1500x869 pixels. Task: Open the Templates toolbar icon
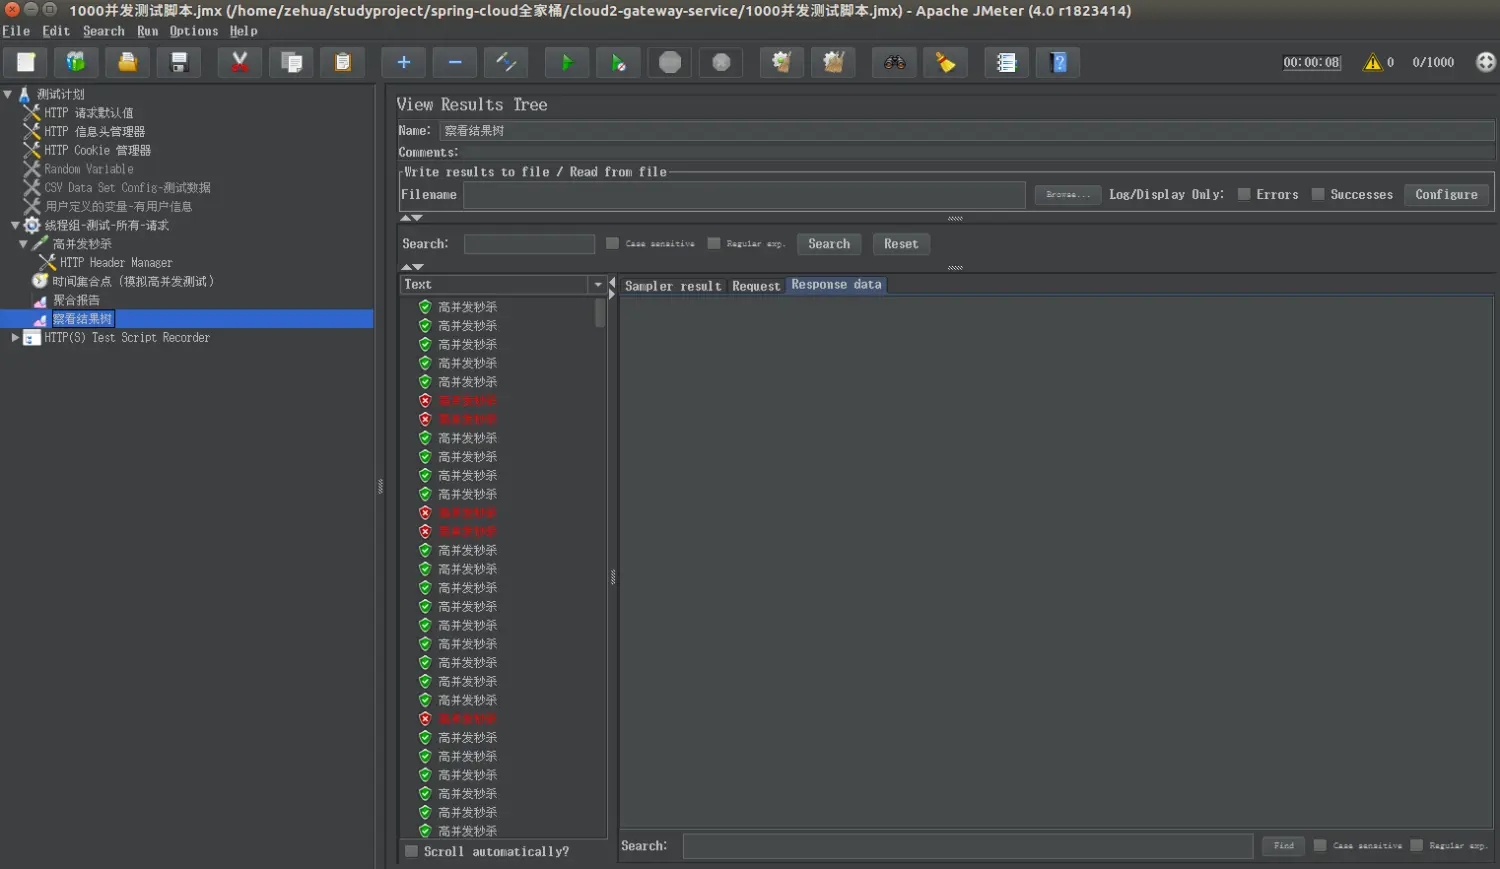point(76,62)
